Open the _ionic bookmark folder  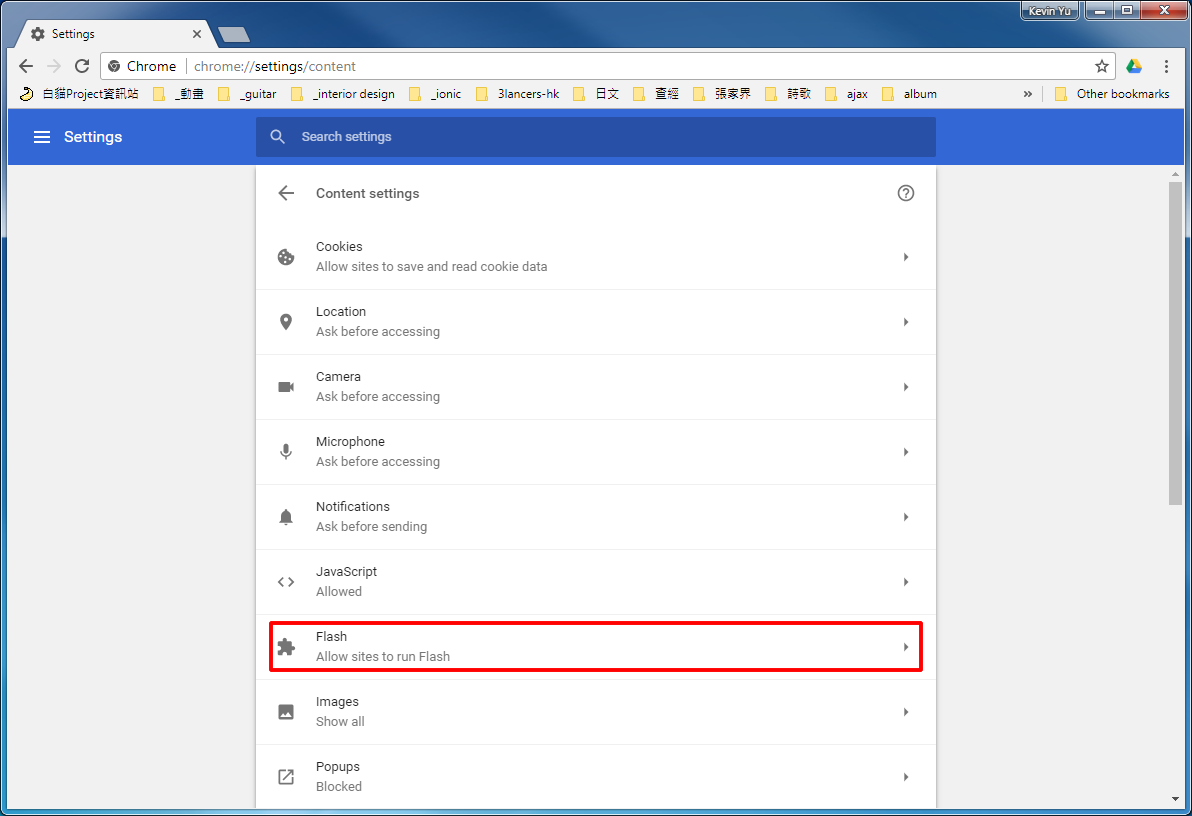[436, 94]
